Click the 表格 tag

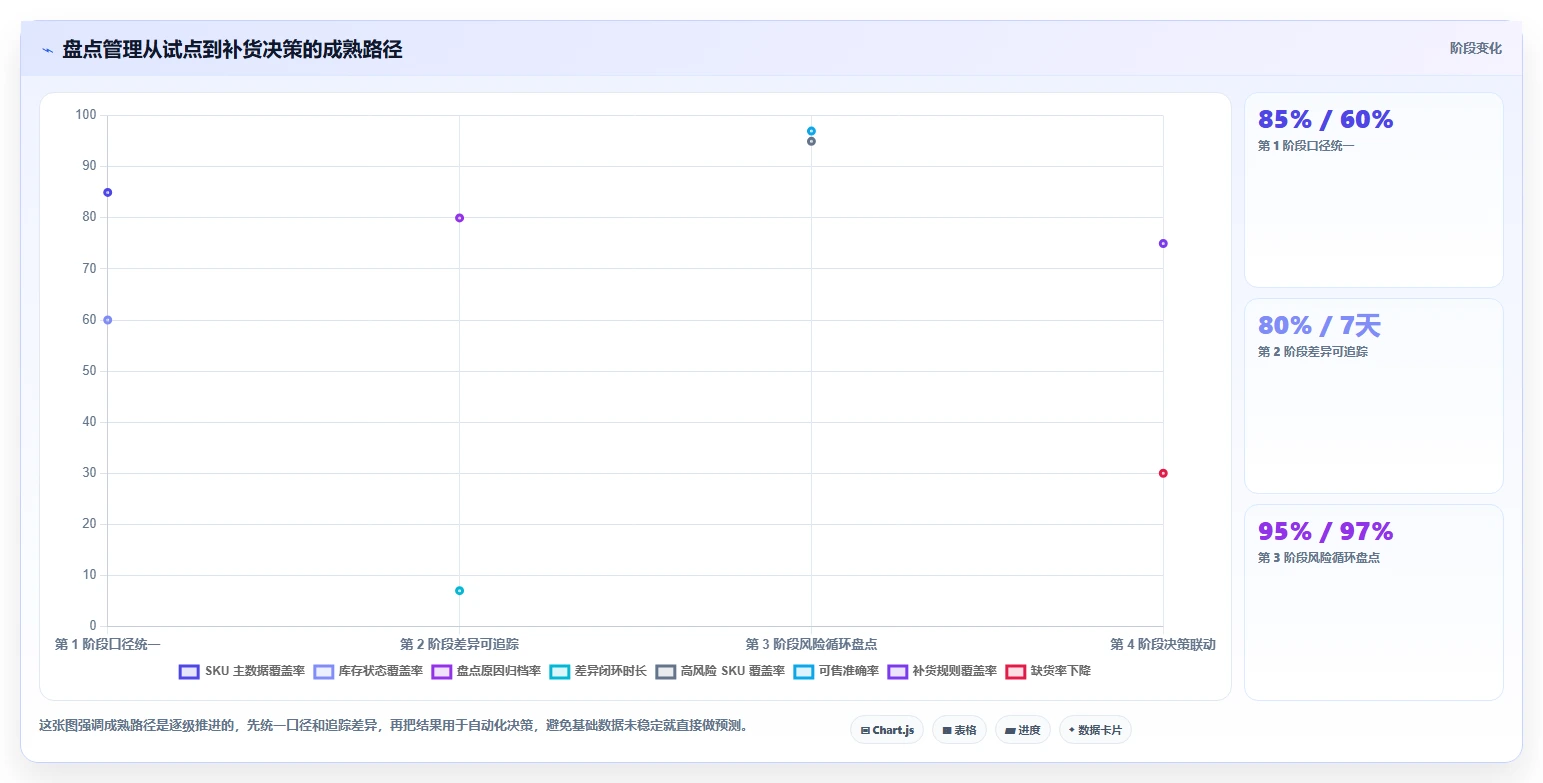(959, 730)
